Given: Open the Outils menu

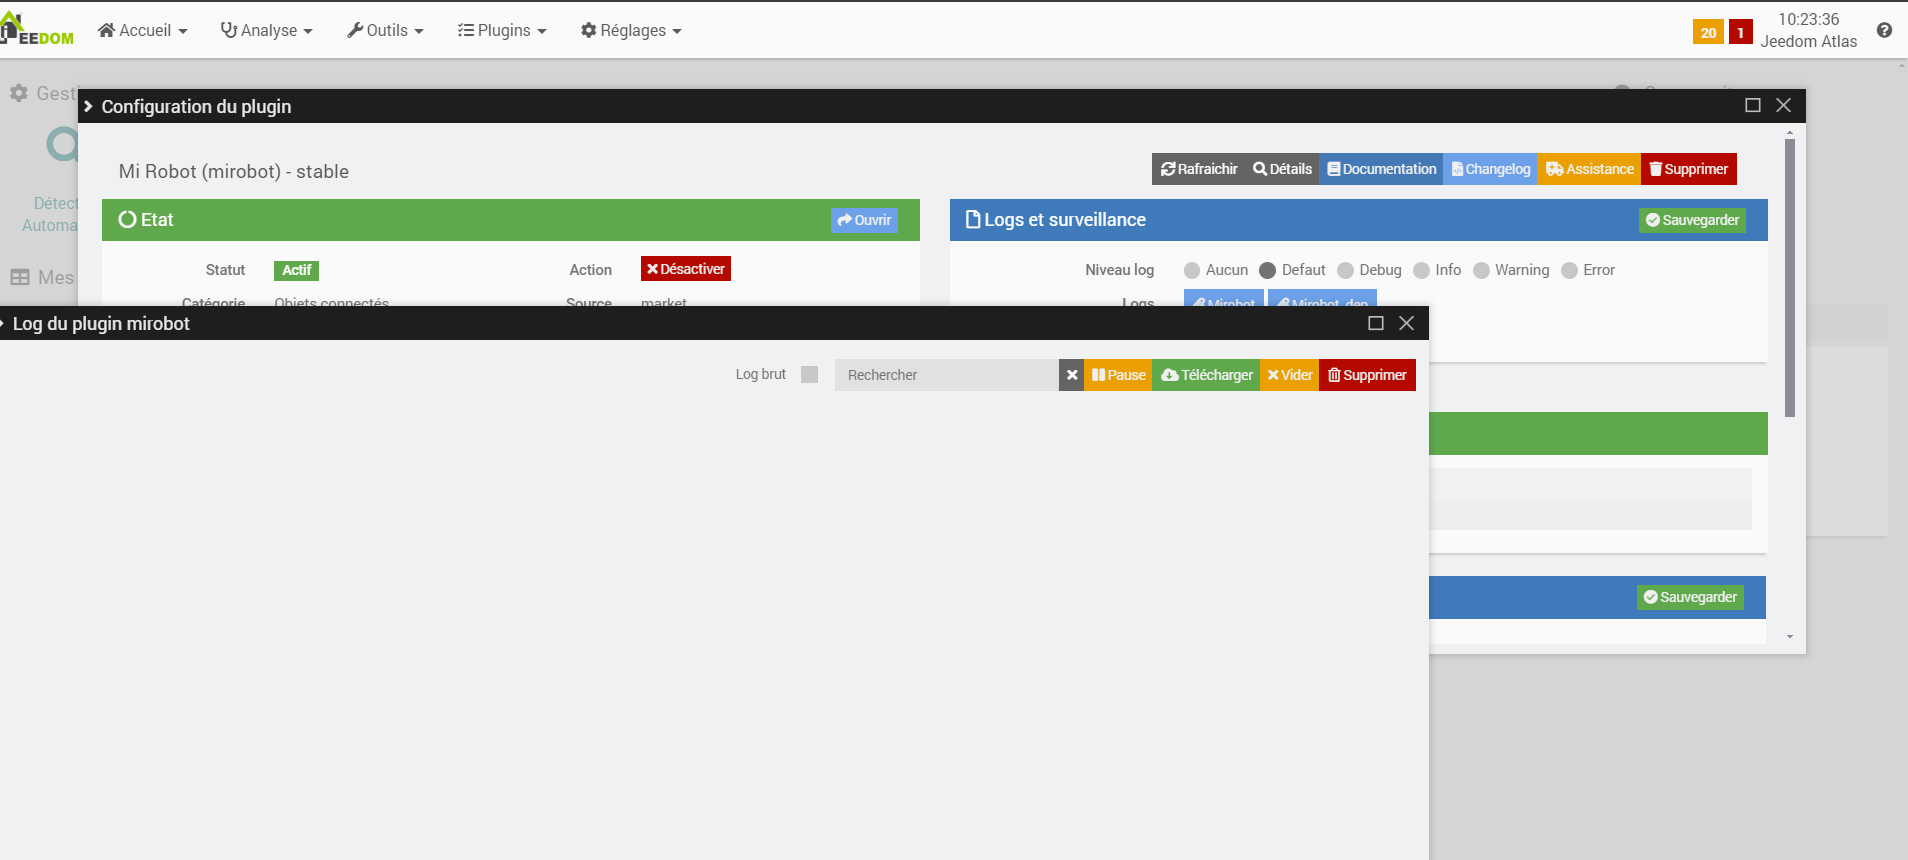Looking at the screenshot, I should [385, 30].
